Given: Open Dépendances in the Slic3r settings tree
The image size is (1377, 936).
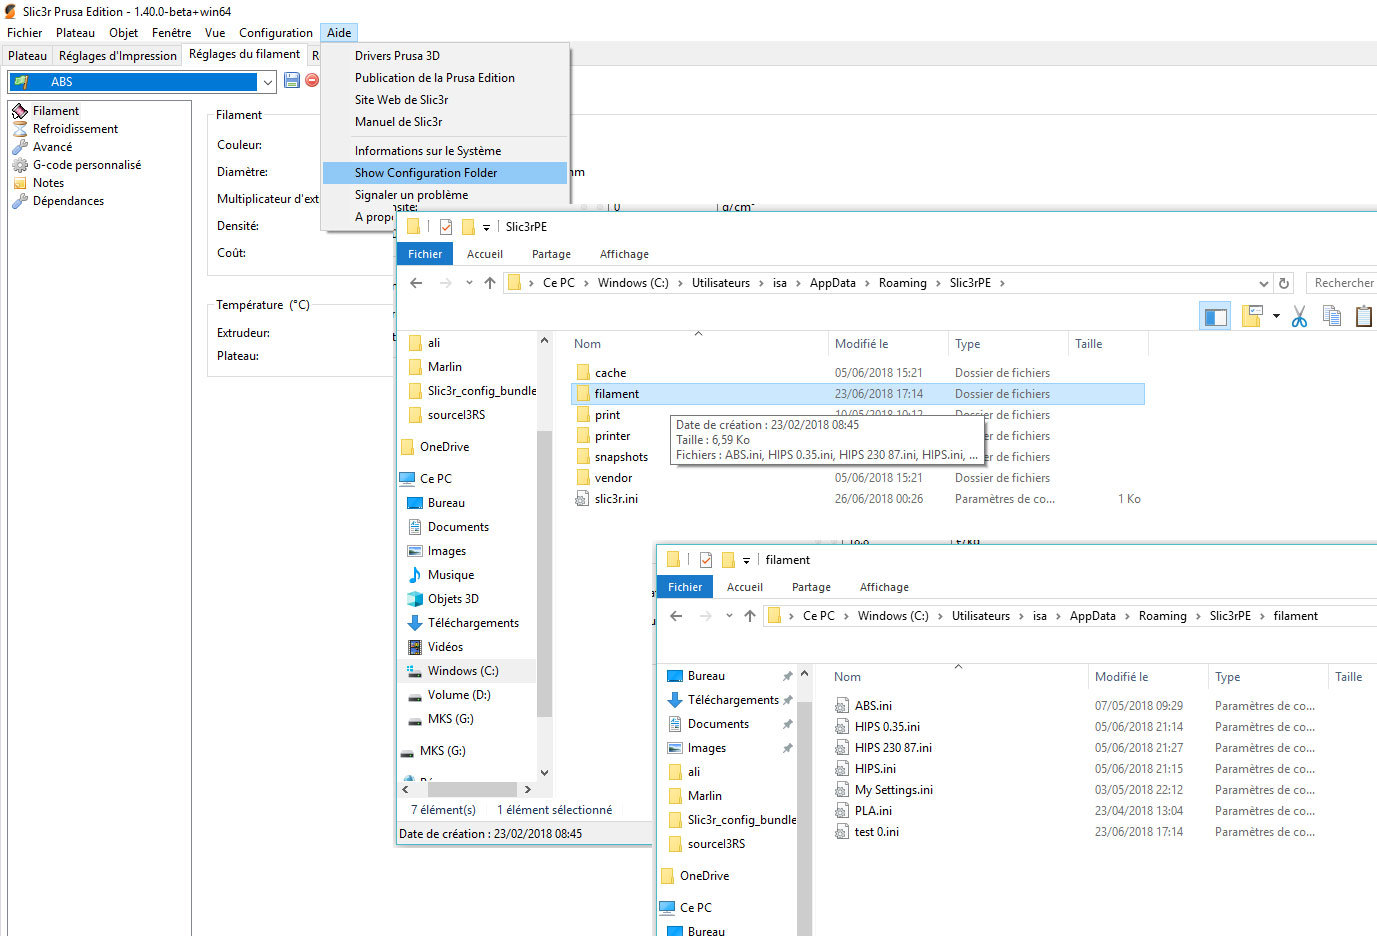Looking at the screenshot, I should [x=68, y=201].
